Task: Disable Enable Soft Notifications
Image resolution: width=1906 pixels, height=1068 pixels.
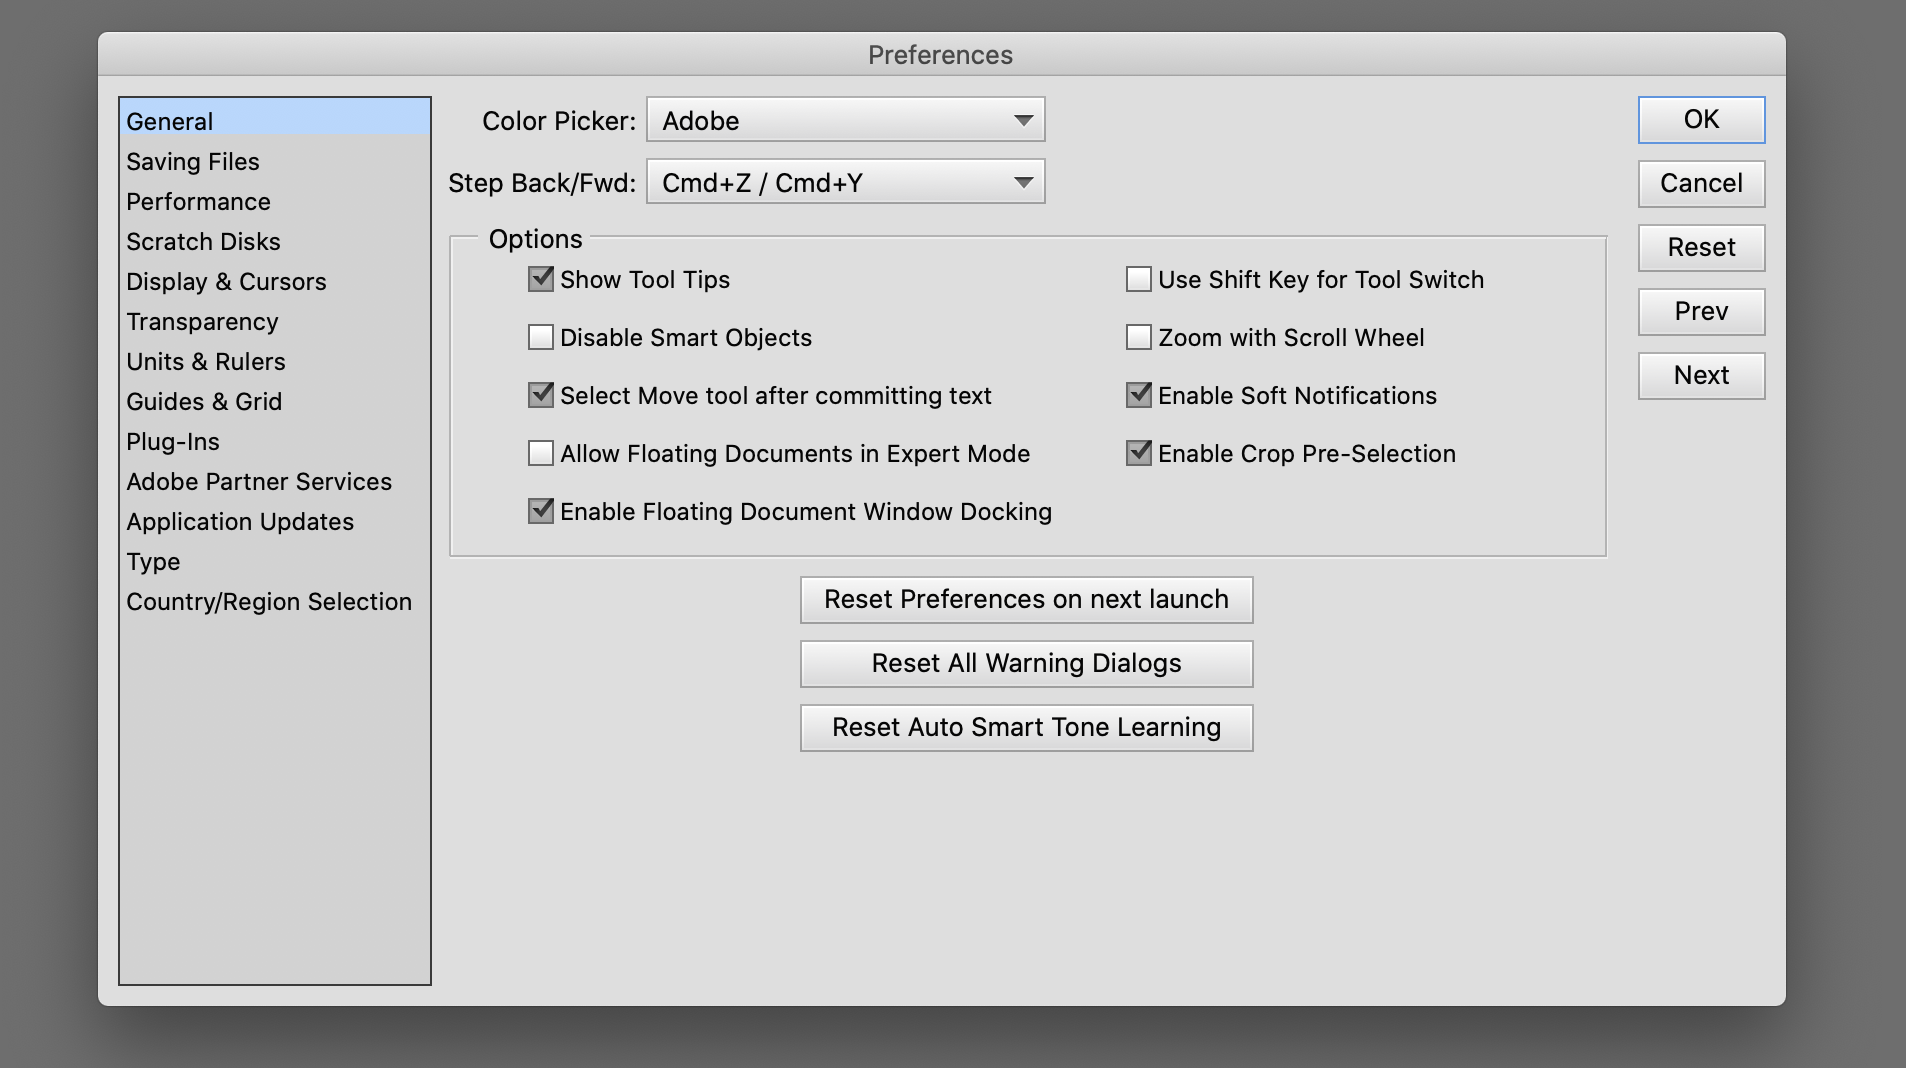Action: 1137,395
